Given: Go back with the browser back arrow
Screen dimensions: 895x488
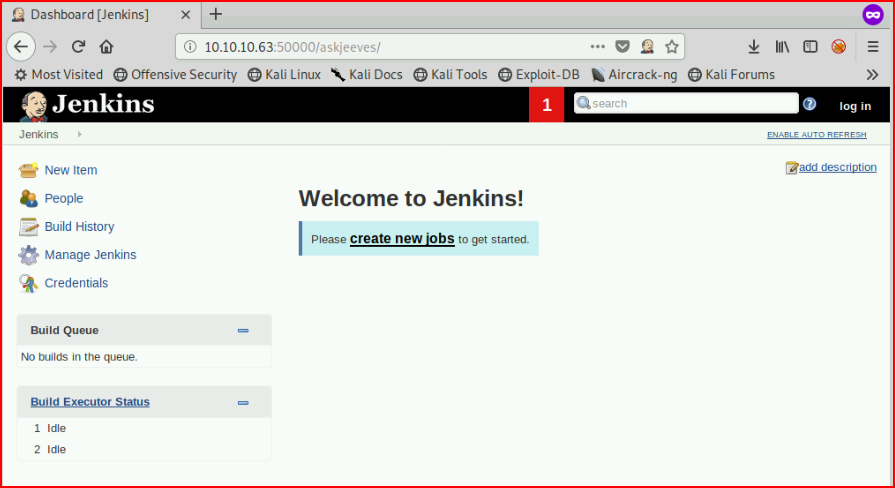Looking at the screenshot, I should coord(21,47).
